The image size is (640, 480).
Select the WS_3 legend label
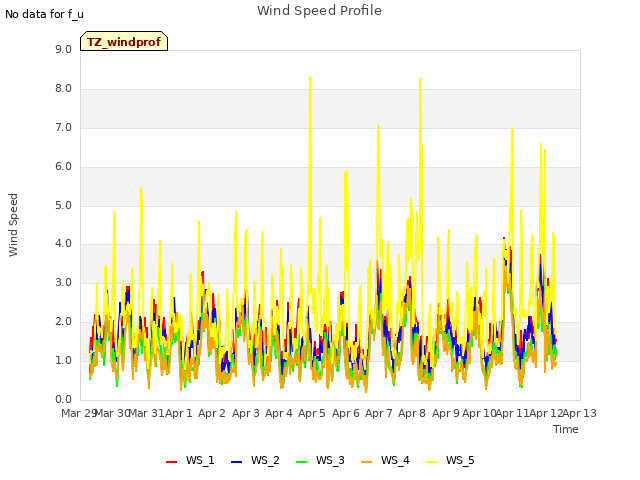point(330,460)
